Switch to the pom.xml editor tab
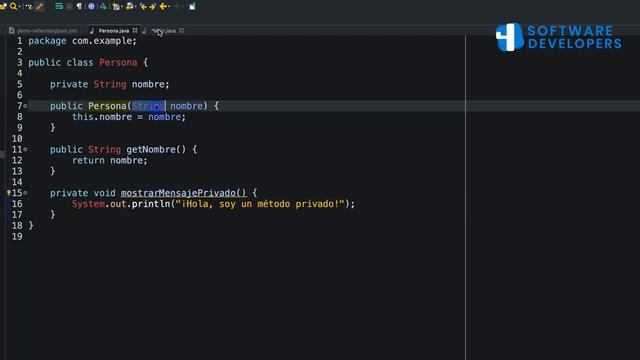This screenshot has height=360, width=640. coord(43,31)
